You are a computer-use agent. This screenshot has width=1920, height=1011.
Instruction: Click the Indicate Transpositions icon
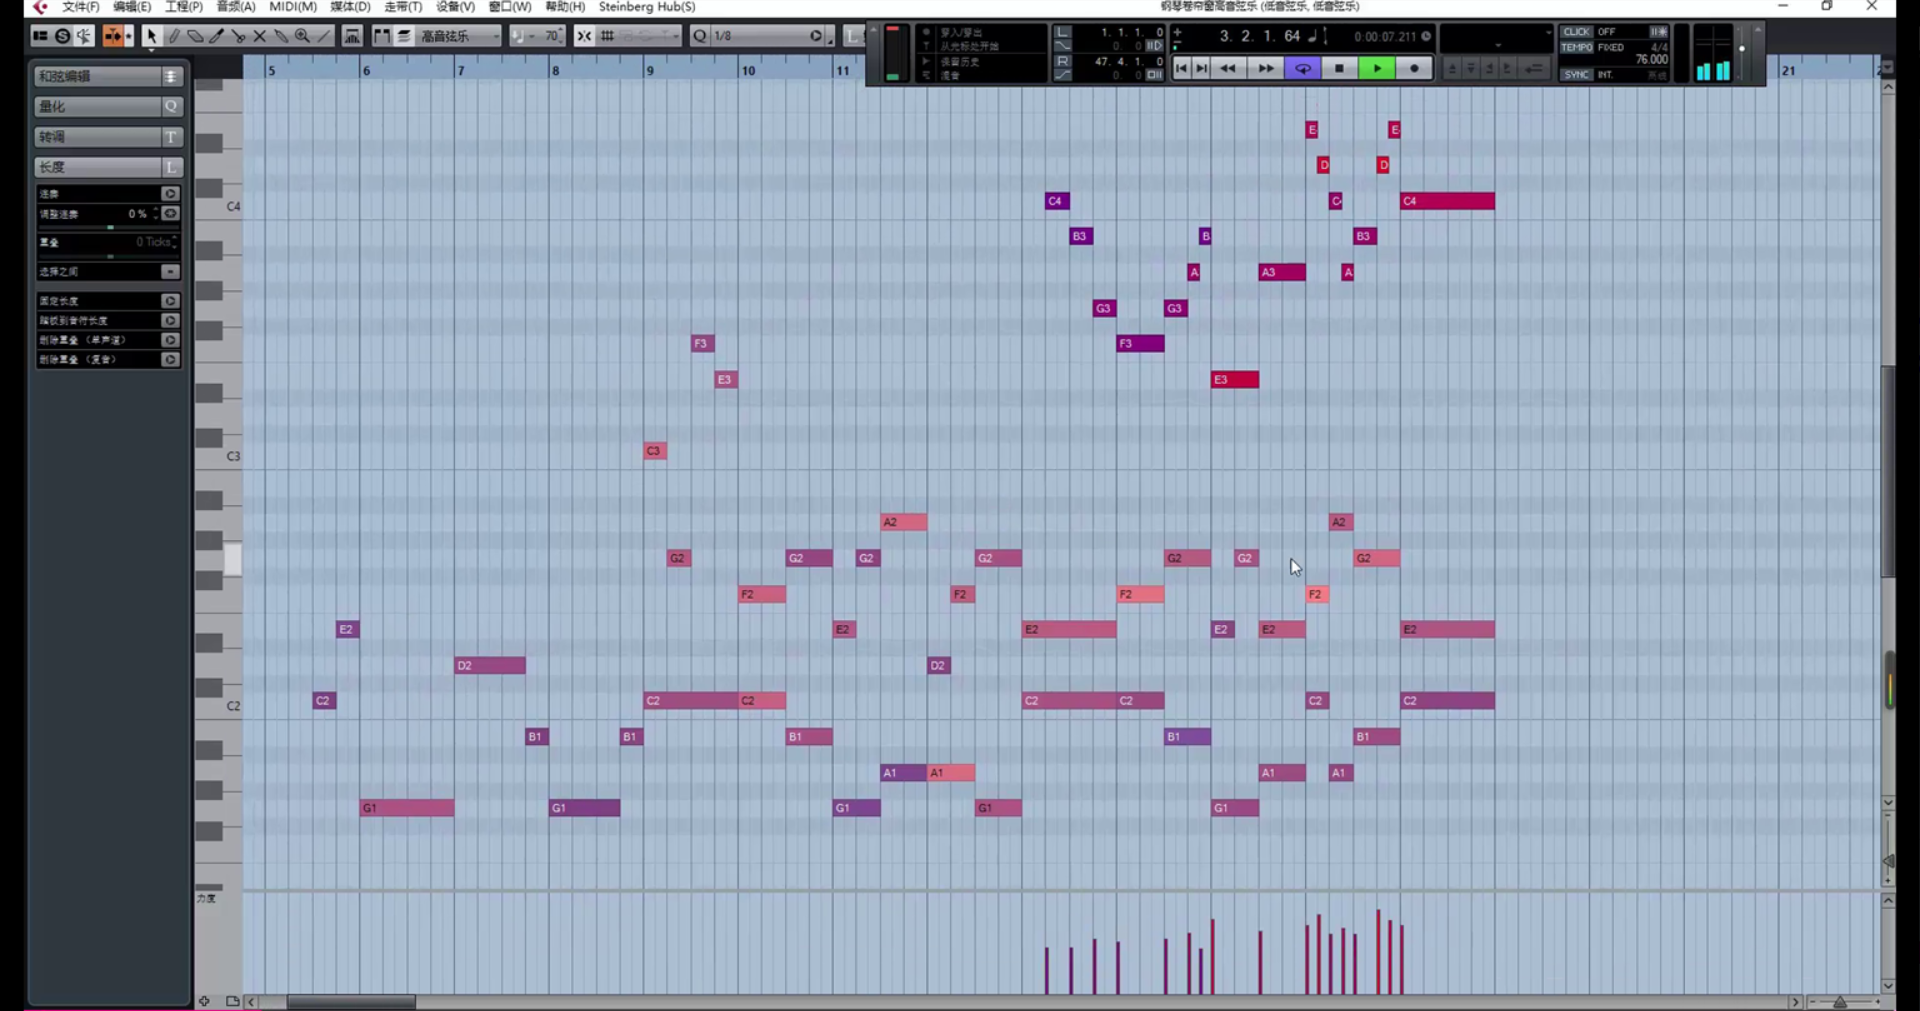pyautogui.click(x=352, y=36)
